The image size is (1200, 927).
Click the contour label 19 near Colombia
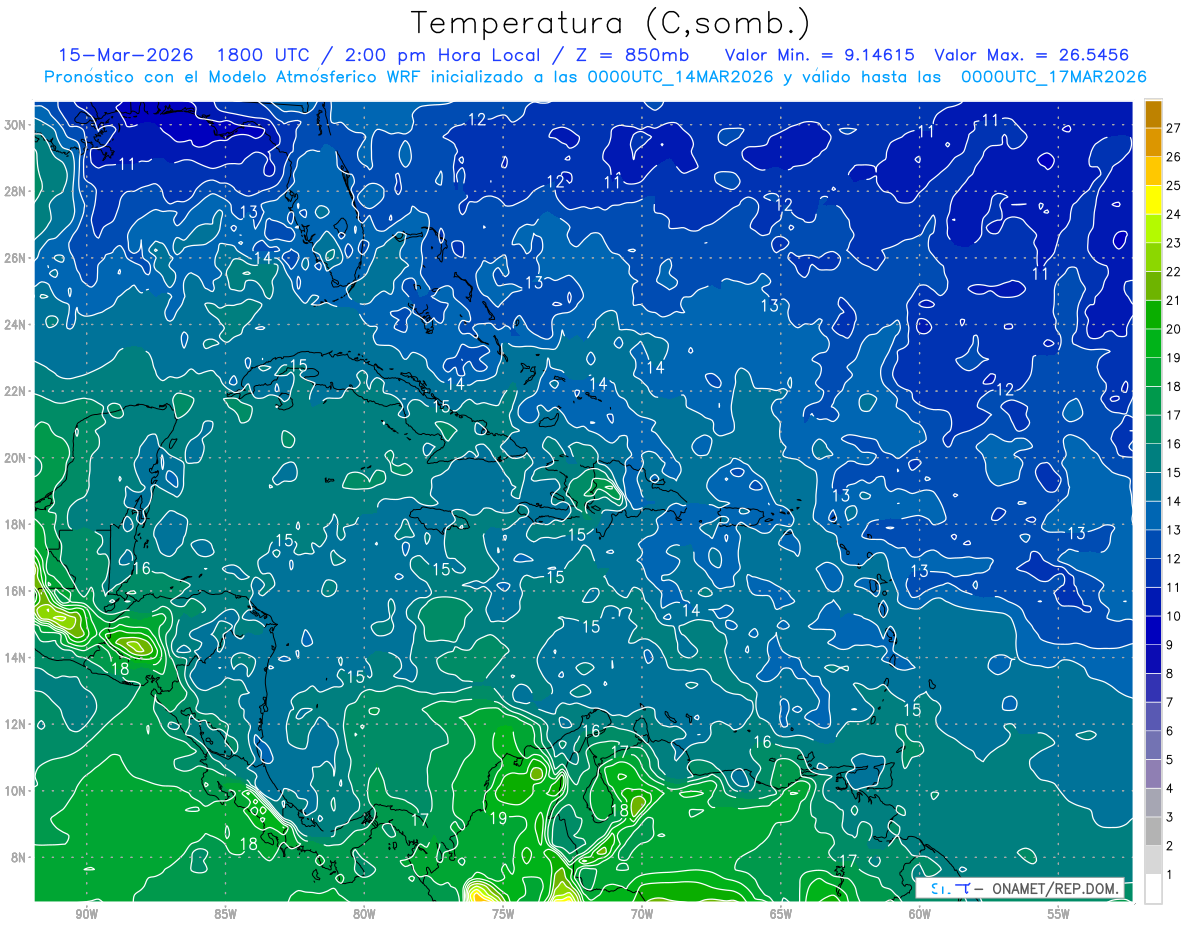(498, 819)
